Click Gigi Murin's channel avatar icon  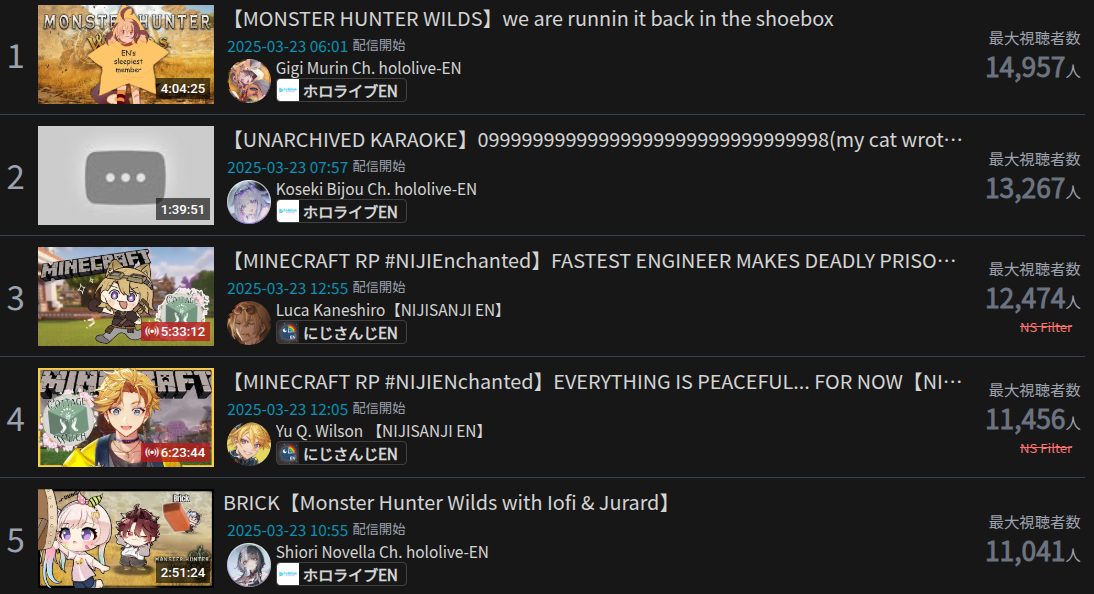(249, 81)
